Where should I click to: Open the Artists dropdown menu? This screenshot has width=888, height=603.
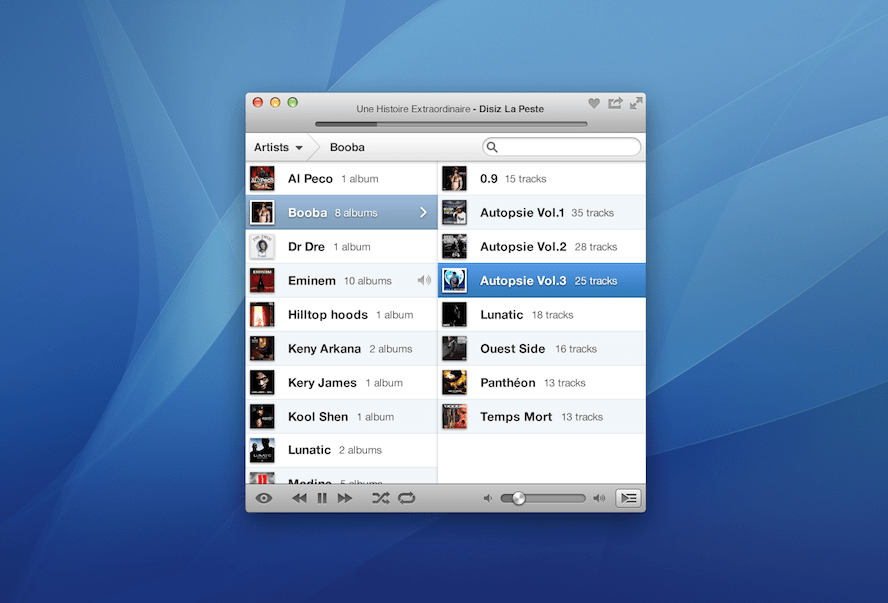coord(278,147)
